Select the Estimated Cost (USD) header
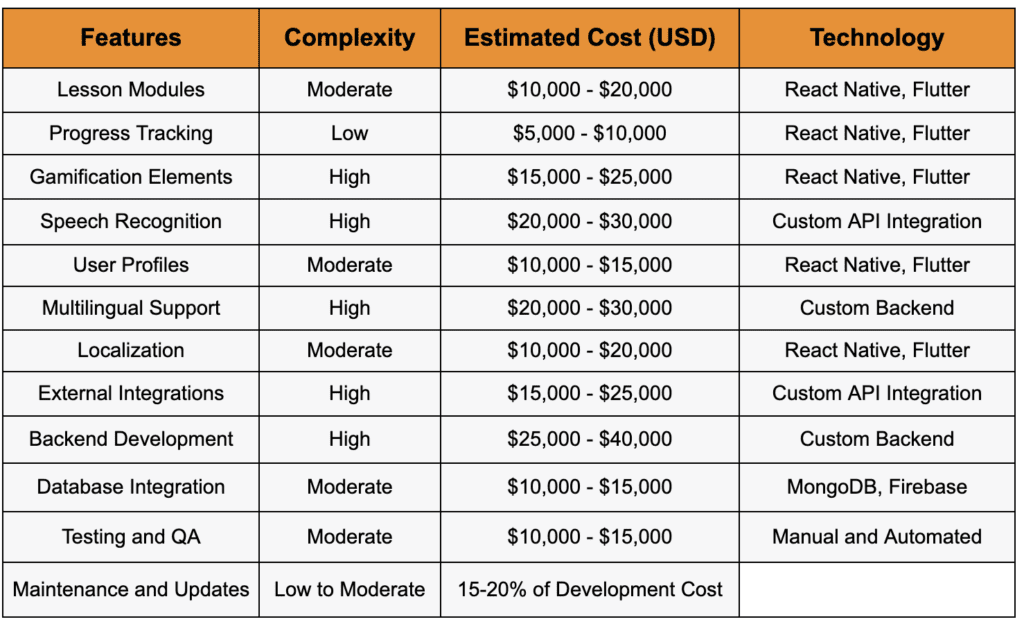 pyautogui.click(x=590, y=39)
